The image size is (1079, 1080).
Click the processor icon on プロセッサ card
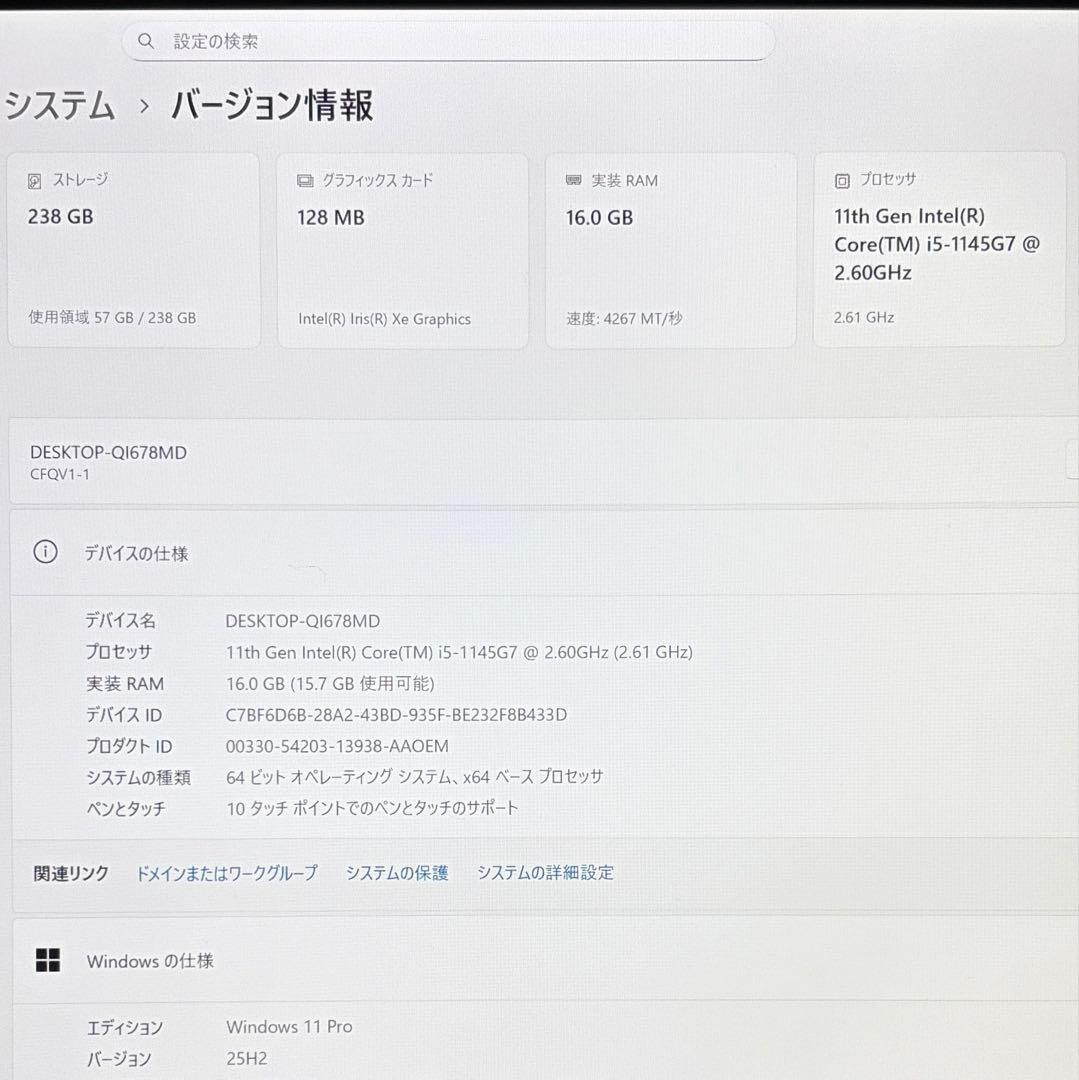(x=841, y=181)
